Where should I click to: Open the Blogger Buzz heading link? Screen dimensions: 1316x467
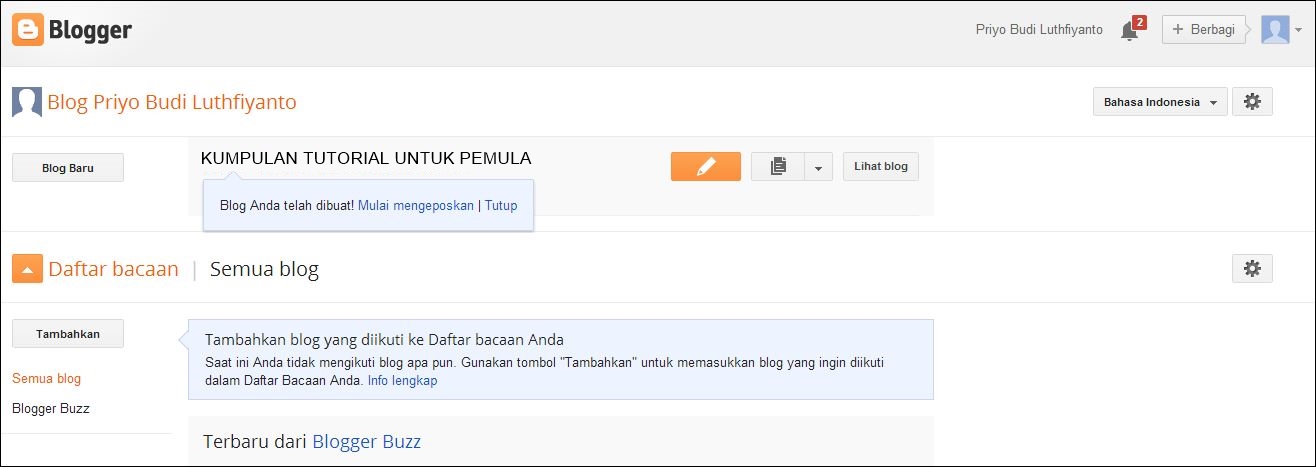[x=367, y=441]
